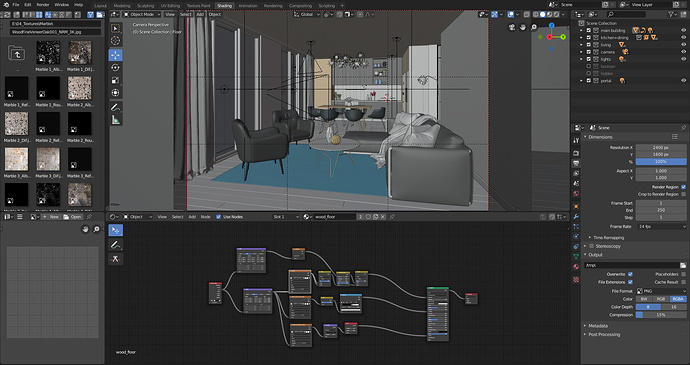Image resolution: width=690 pixels, height=365 pixels.
Task: Expand the Metadata panel
Action: pos(585,326)
